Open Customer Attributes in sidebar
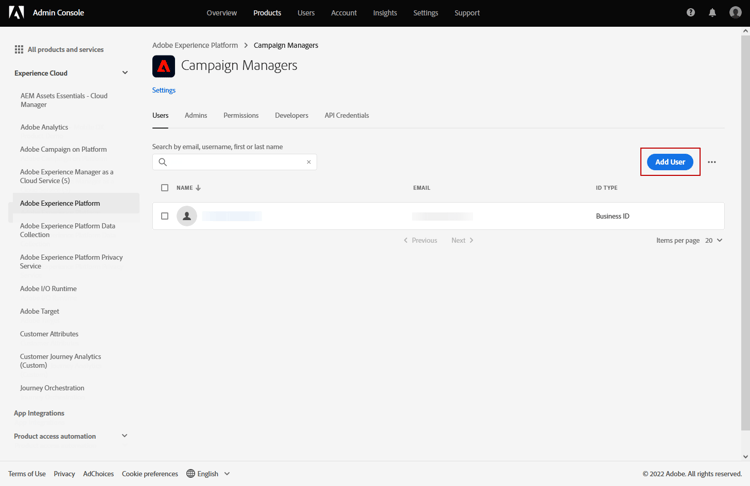The width and height of the screenshot is (750, 486). tap(49, 333)
